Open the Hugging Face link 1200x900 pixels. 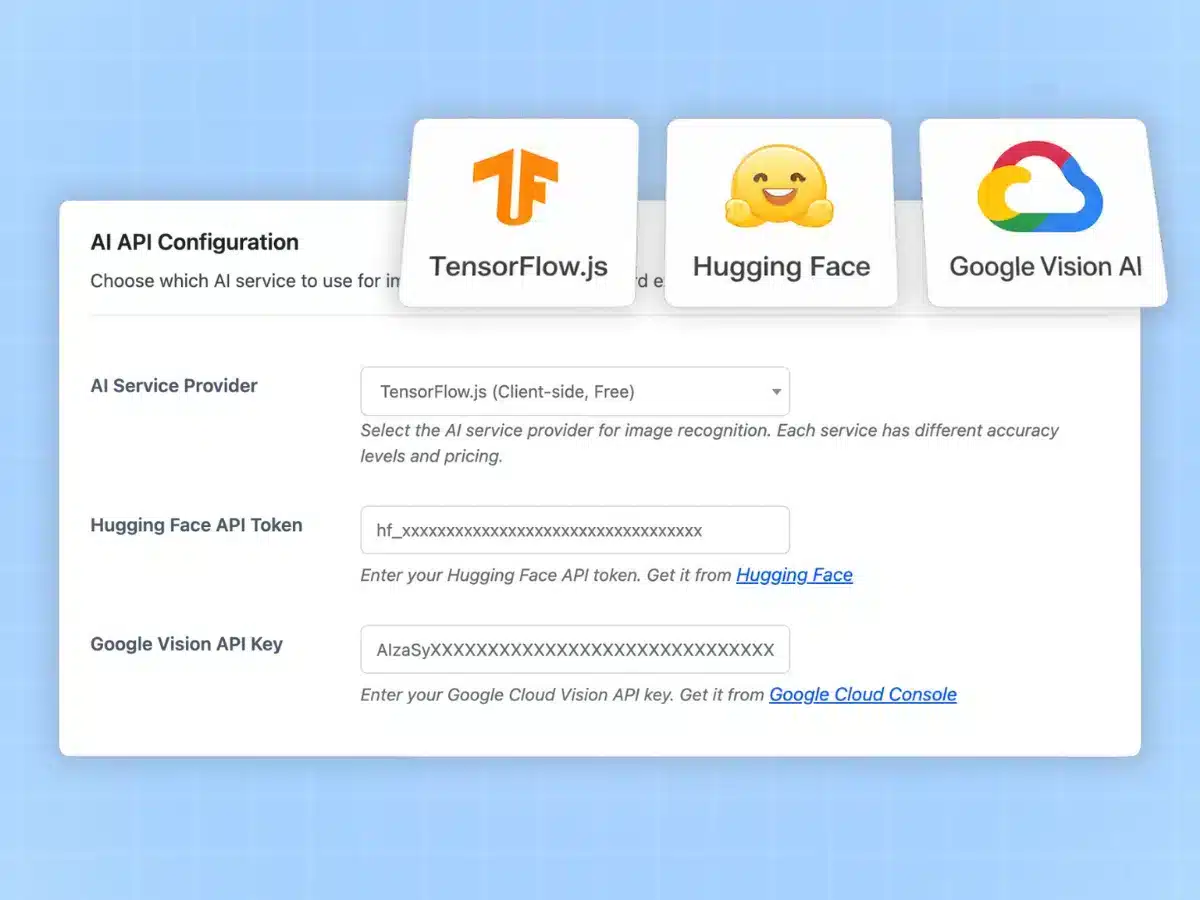tap(795, 575)
